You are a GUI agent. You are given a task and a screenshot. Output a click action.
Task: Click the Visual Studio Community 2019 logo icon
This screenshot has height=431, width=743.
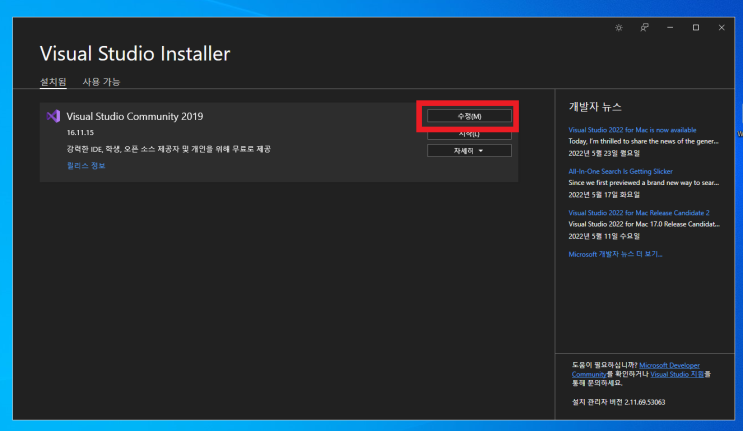coord(53,116)
